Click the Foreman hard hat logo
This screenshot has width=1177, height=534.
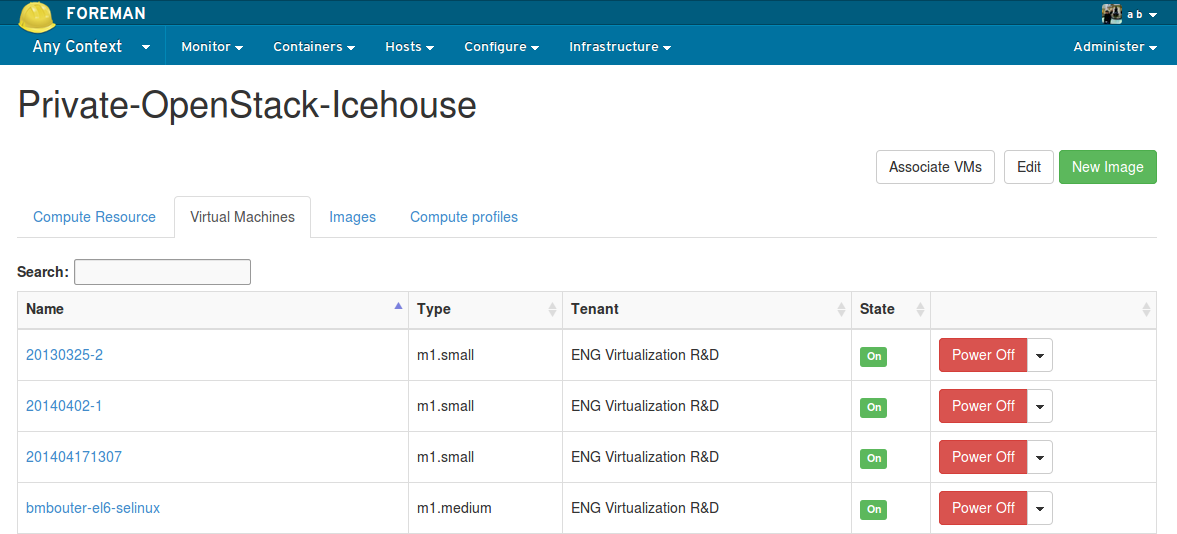pos(37,17)
